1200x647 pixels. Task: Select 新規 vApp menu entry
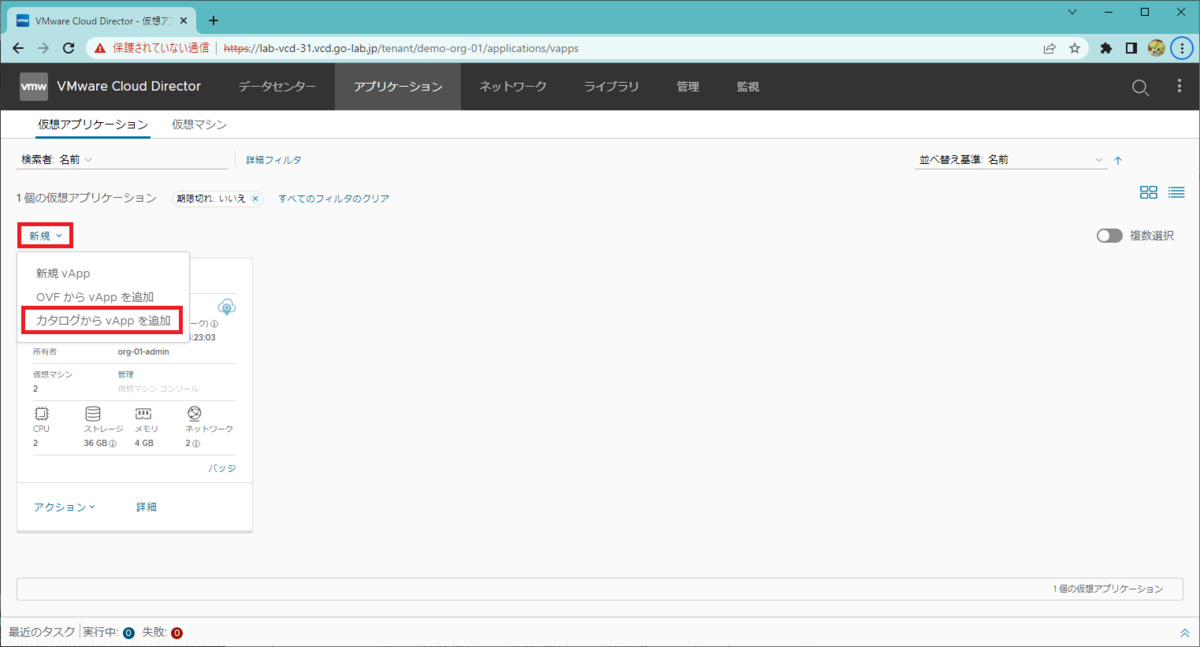[x=63, y=273]
